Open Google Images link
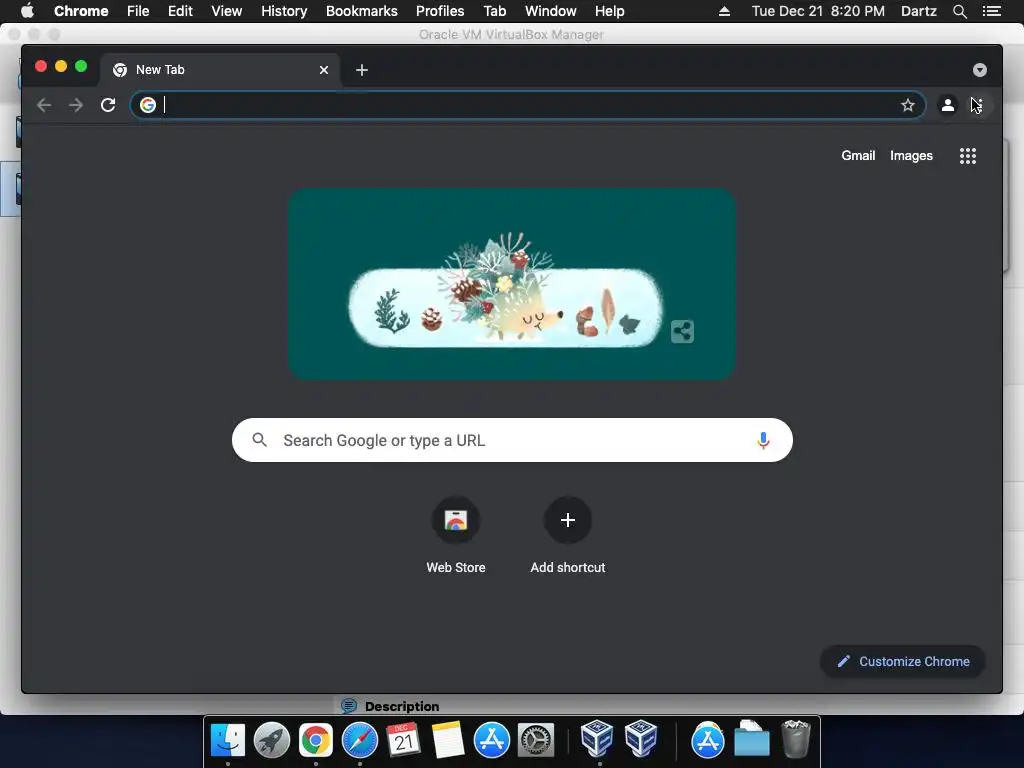 pos(911,155)
